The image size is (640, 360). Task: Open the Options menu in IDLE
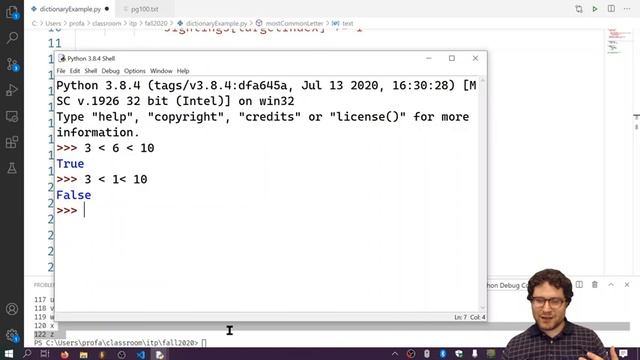(x=135, y=71)
